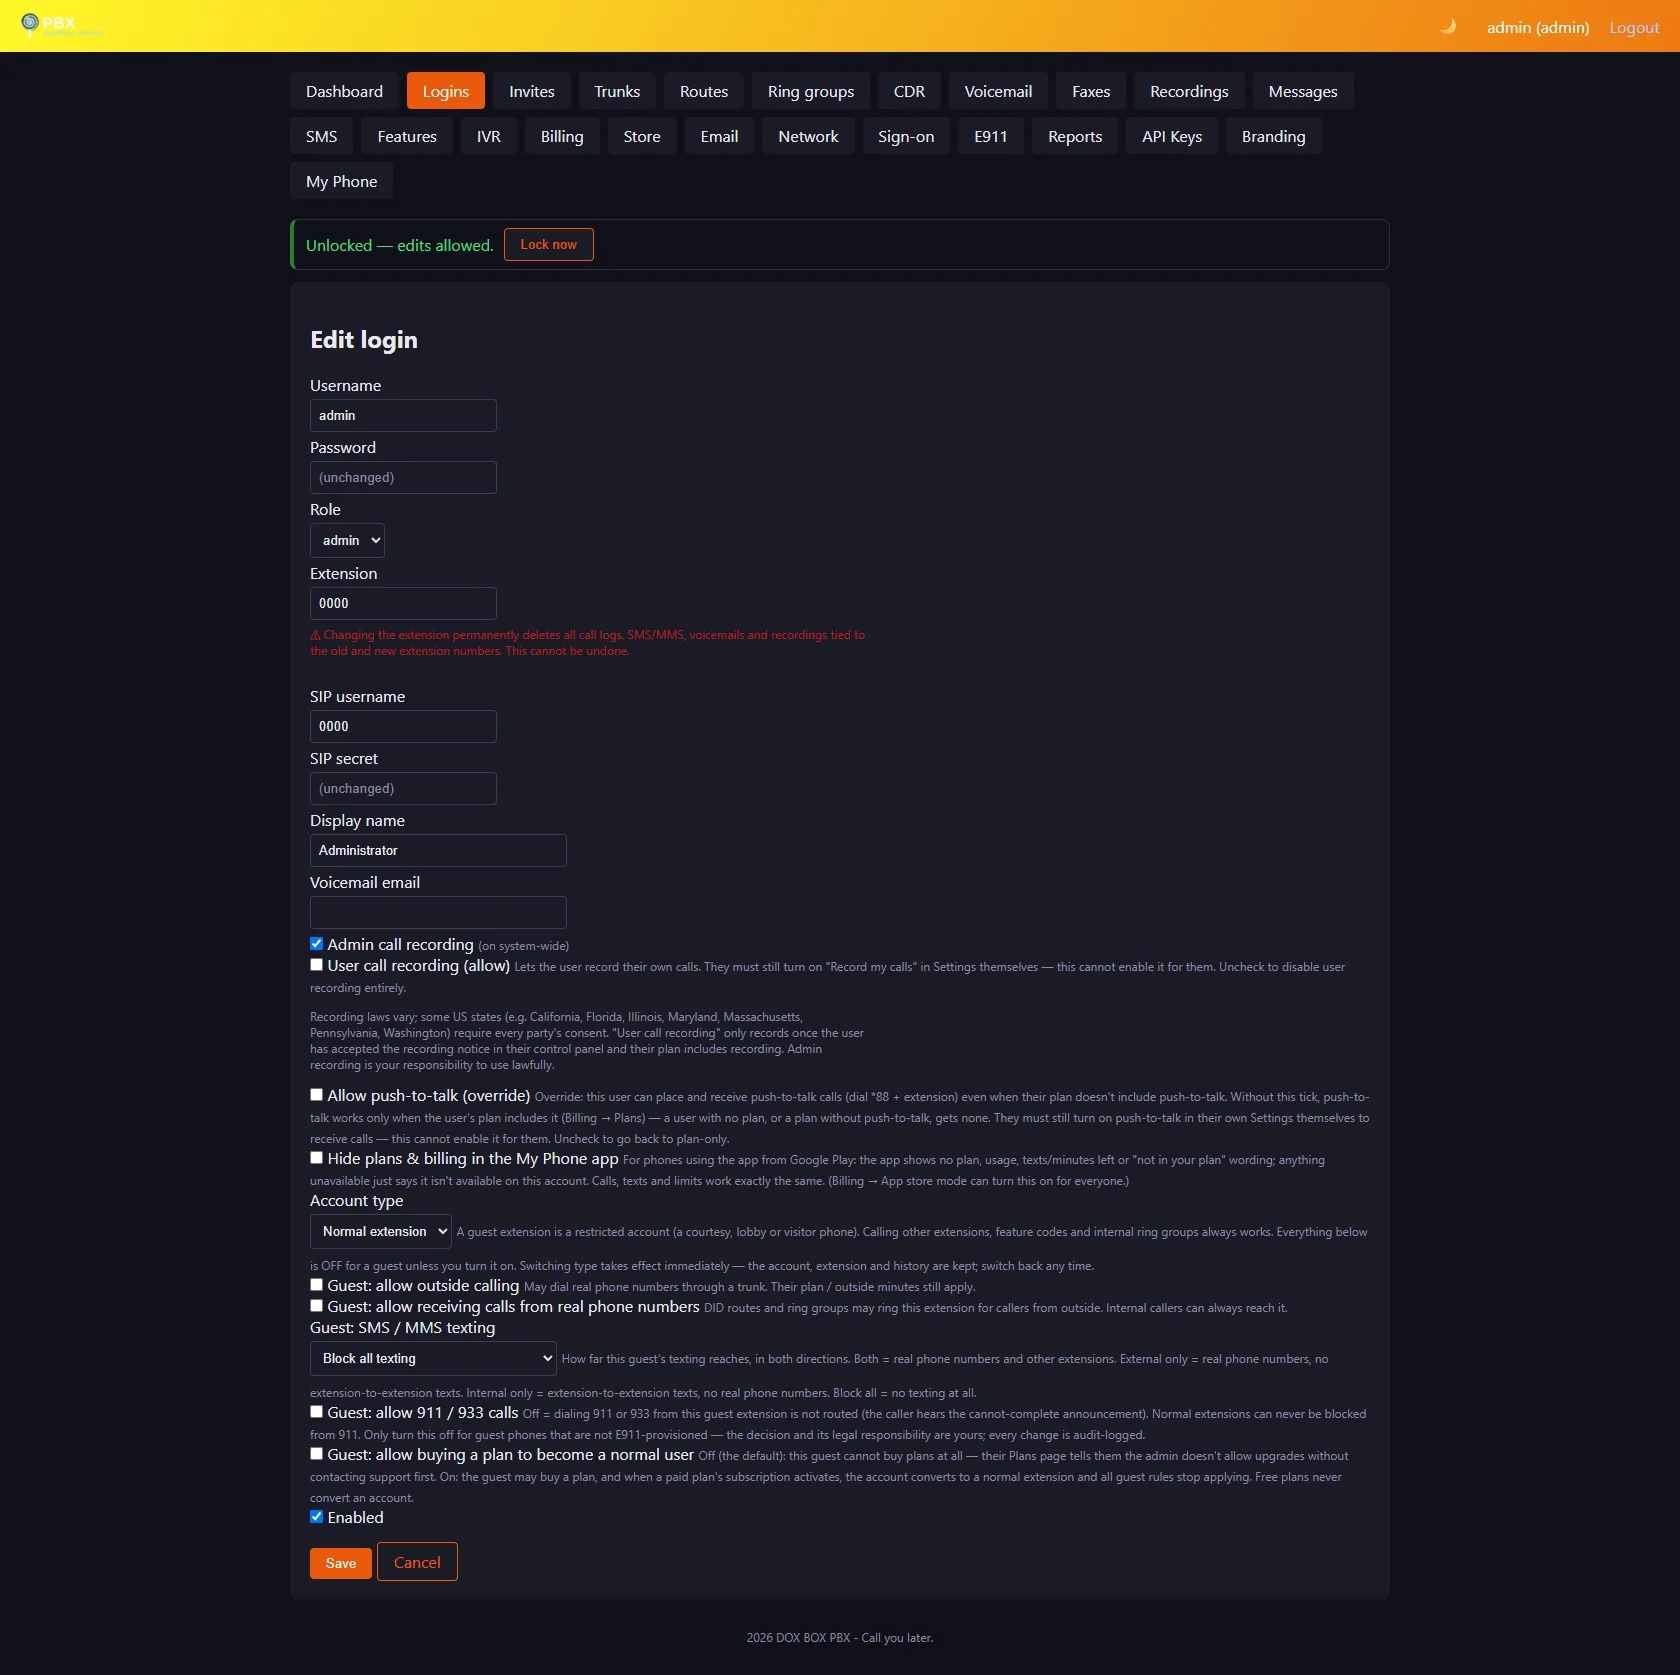
Task: Open the Branding tab
Action: coord(1273,136)
